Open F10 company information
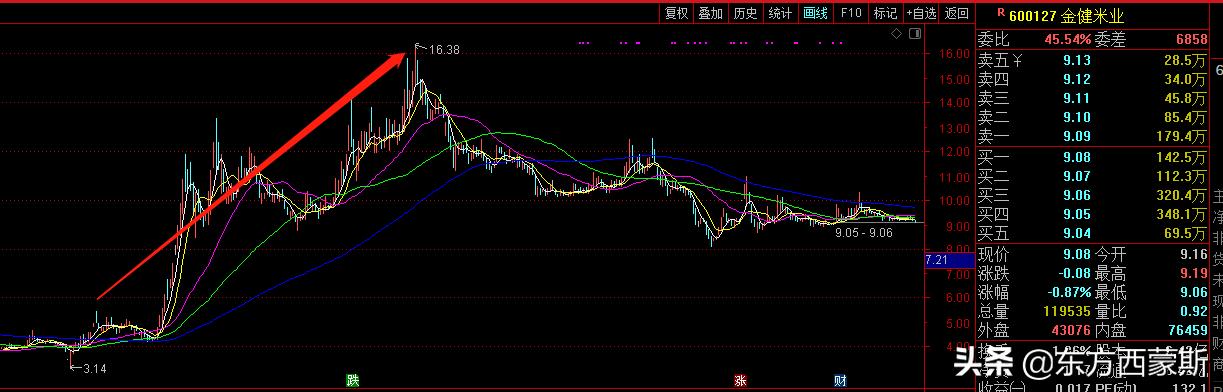The height and width of the screenshot is (392, 1223). 851,13
